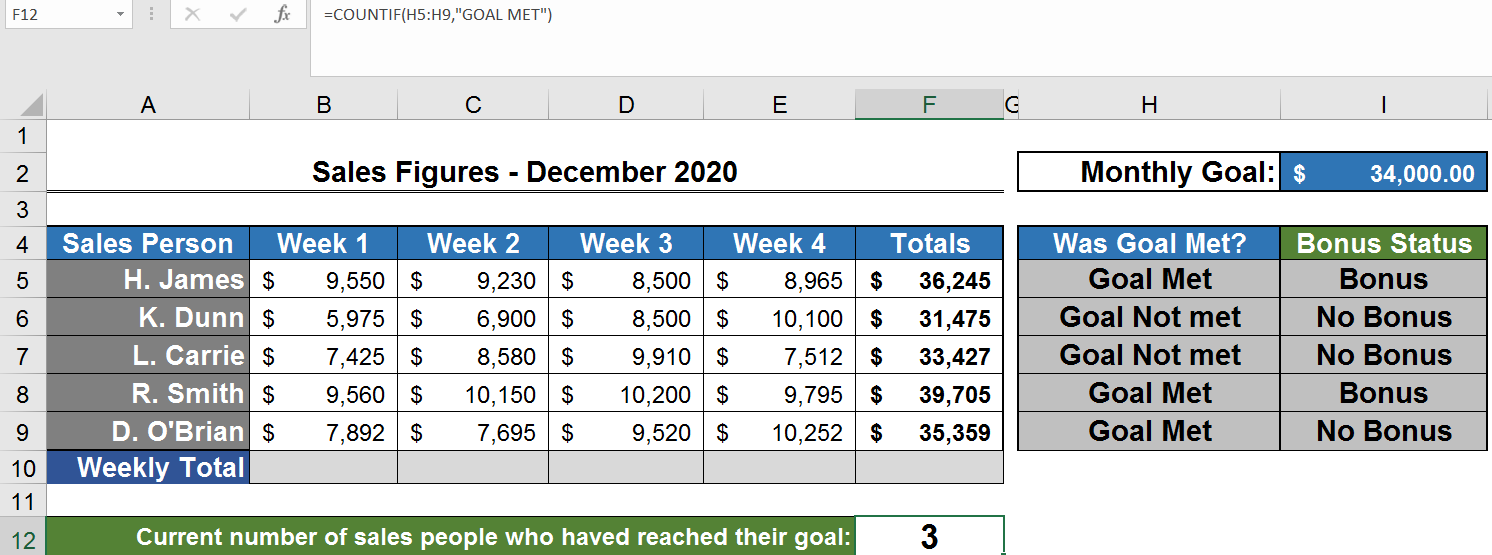This screenshot has width=1492, height=555.
Task: Select the column I header
Action: (1384, 105)
